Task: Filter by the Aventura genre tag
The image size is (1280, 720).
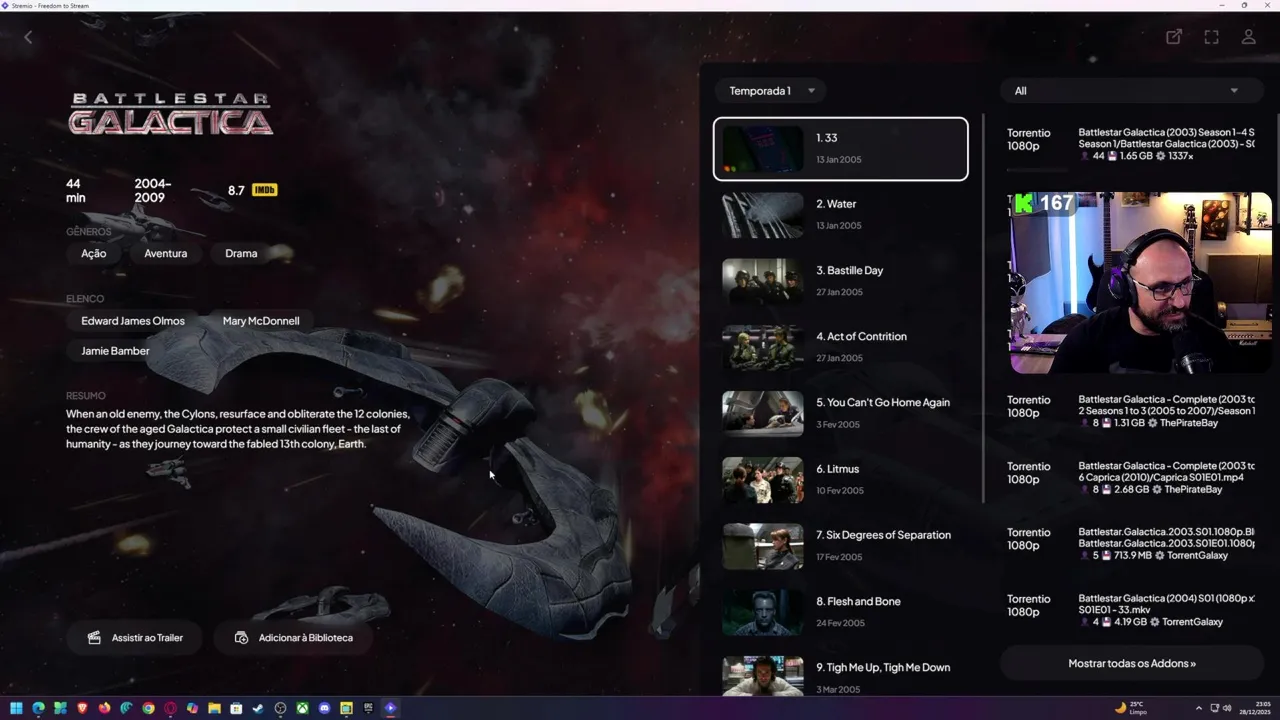Action: (x=166, y=254)
